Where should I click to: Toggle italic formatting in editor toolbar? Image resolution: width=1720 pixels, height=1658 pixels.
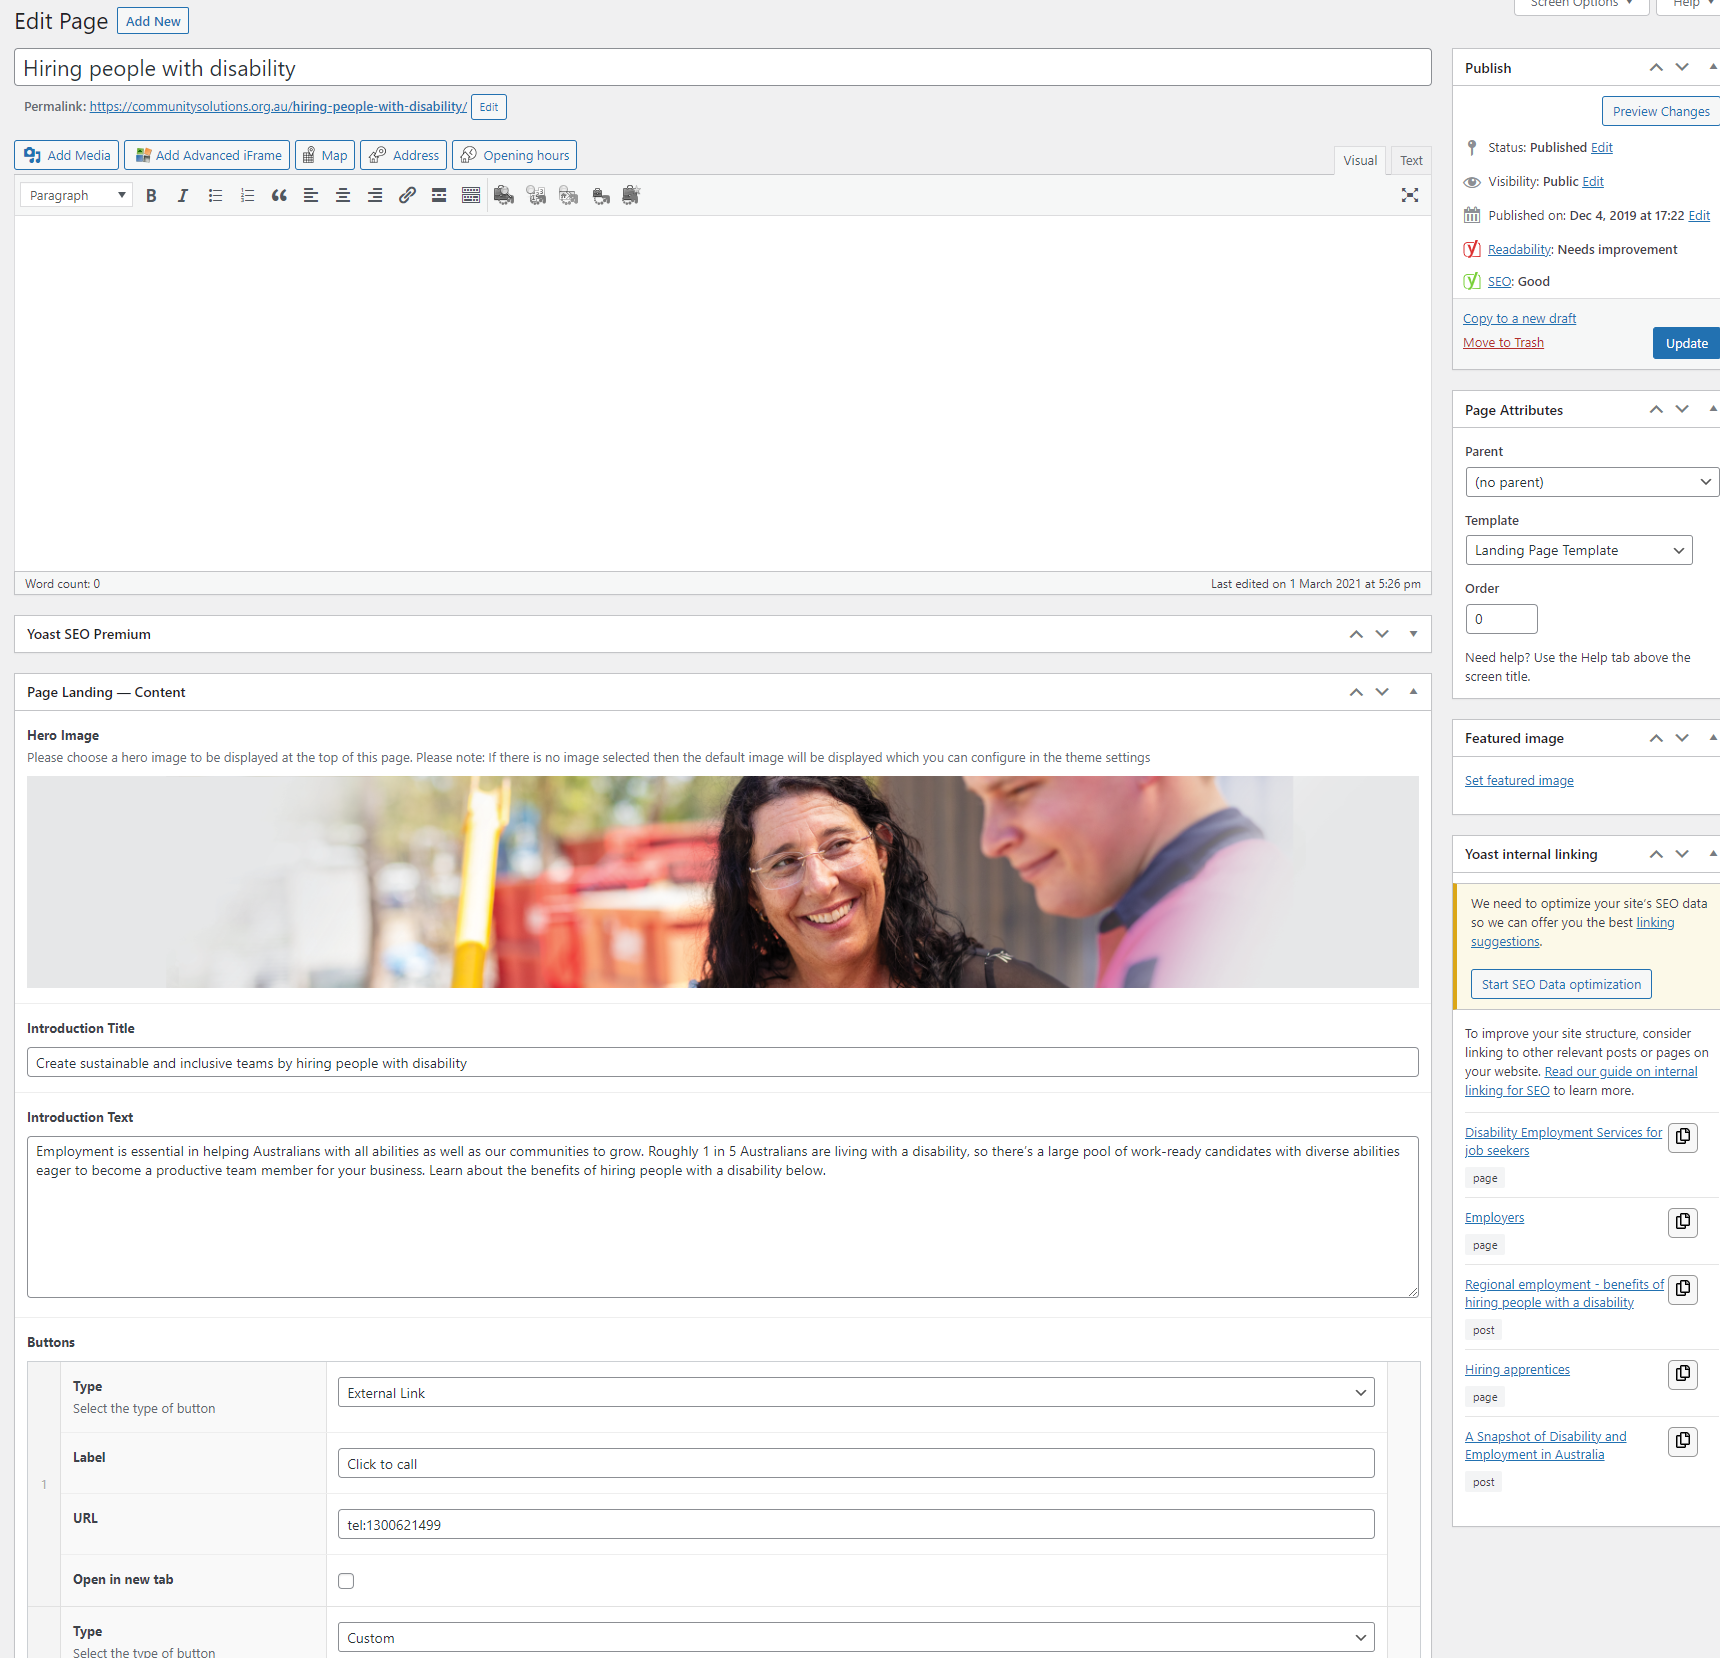[x=183, y=195]
